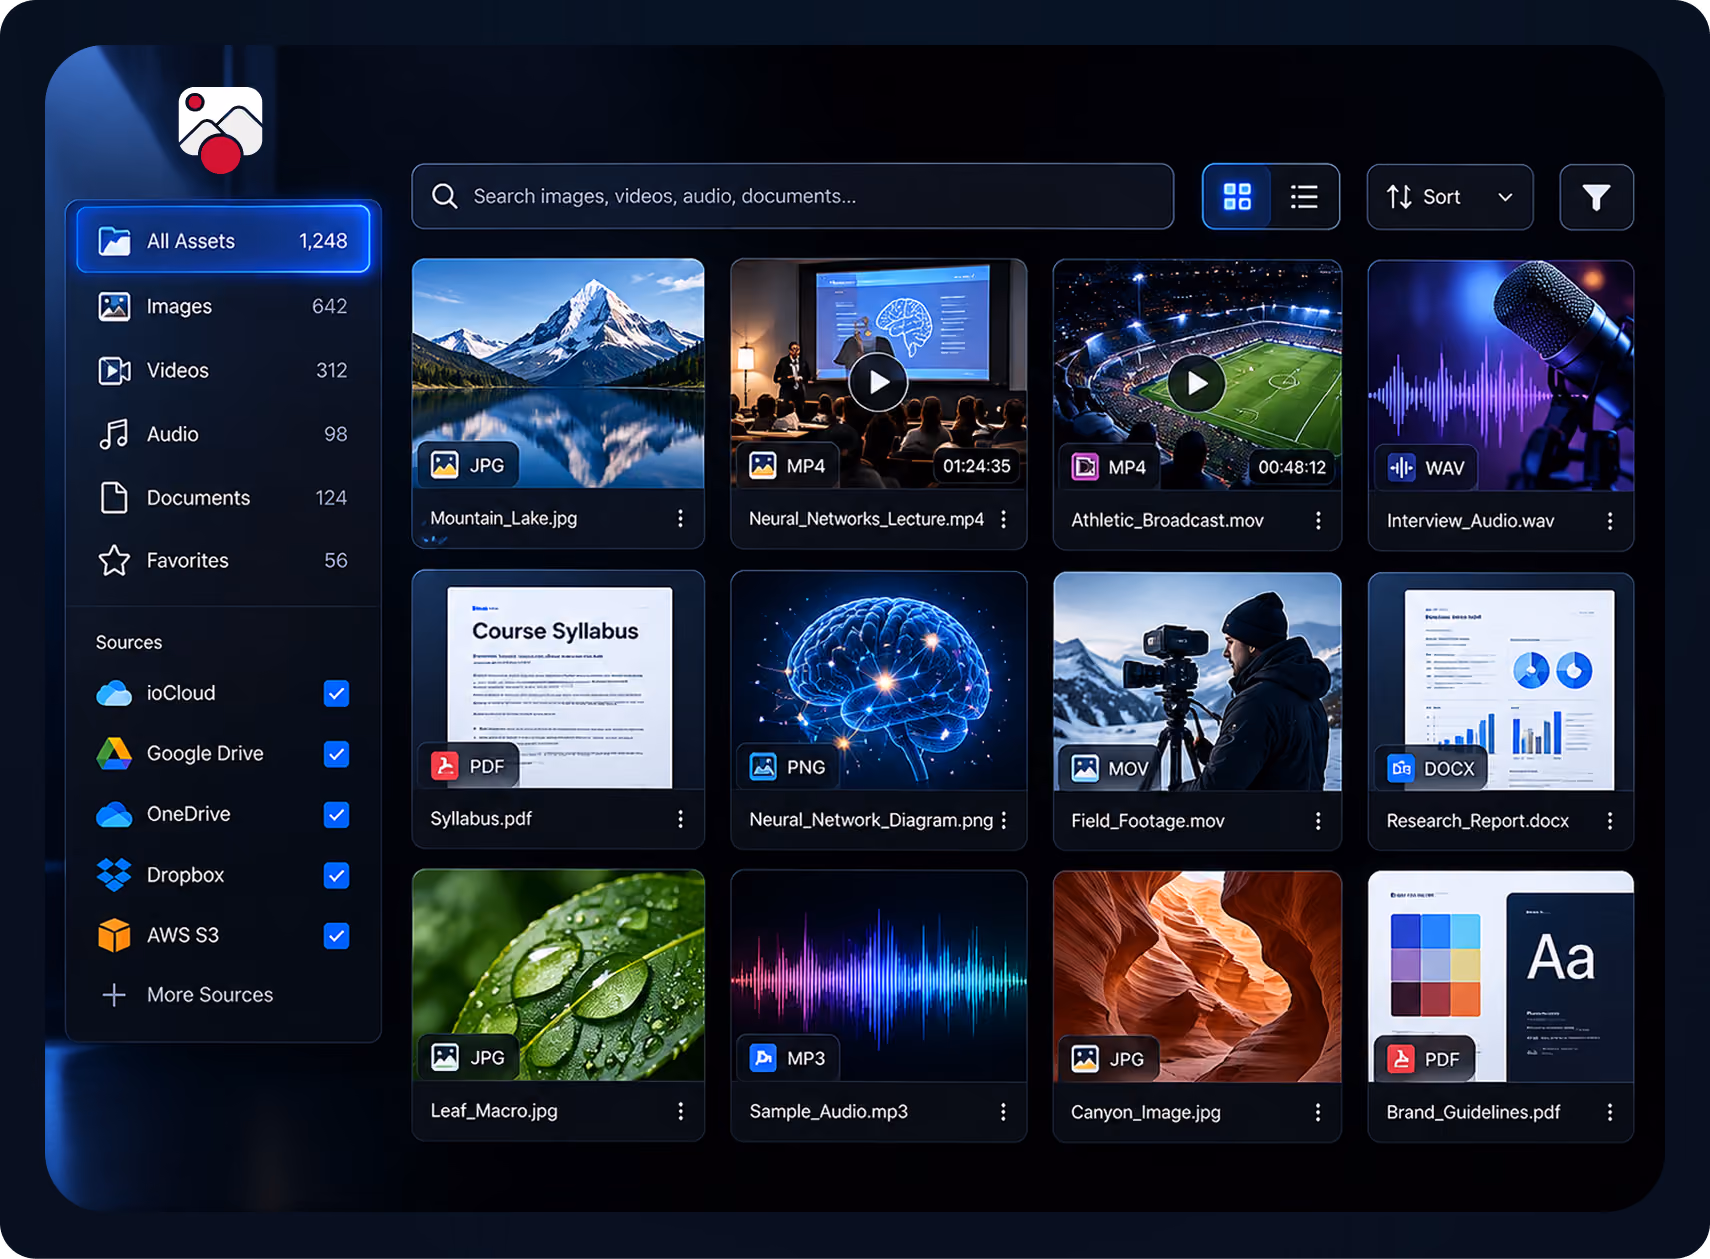Click the OneDrive cloud icon
1710x1259 pixels.
[114, 814]
